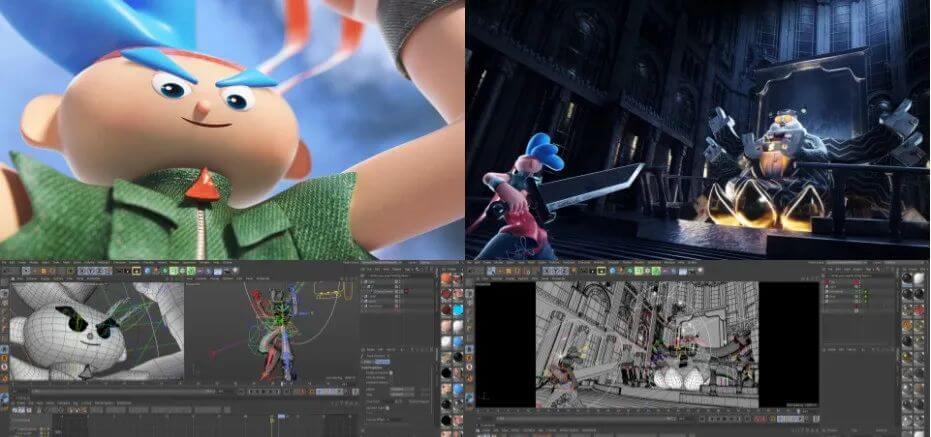
Task: Select red-orange sphere material in left window
Action: 446,278
